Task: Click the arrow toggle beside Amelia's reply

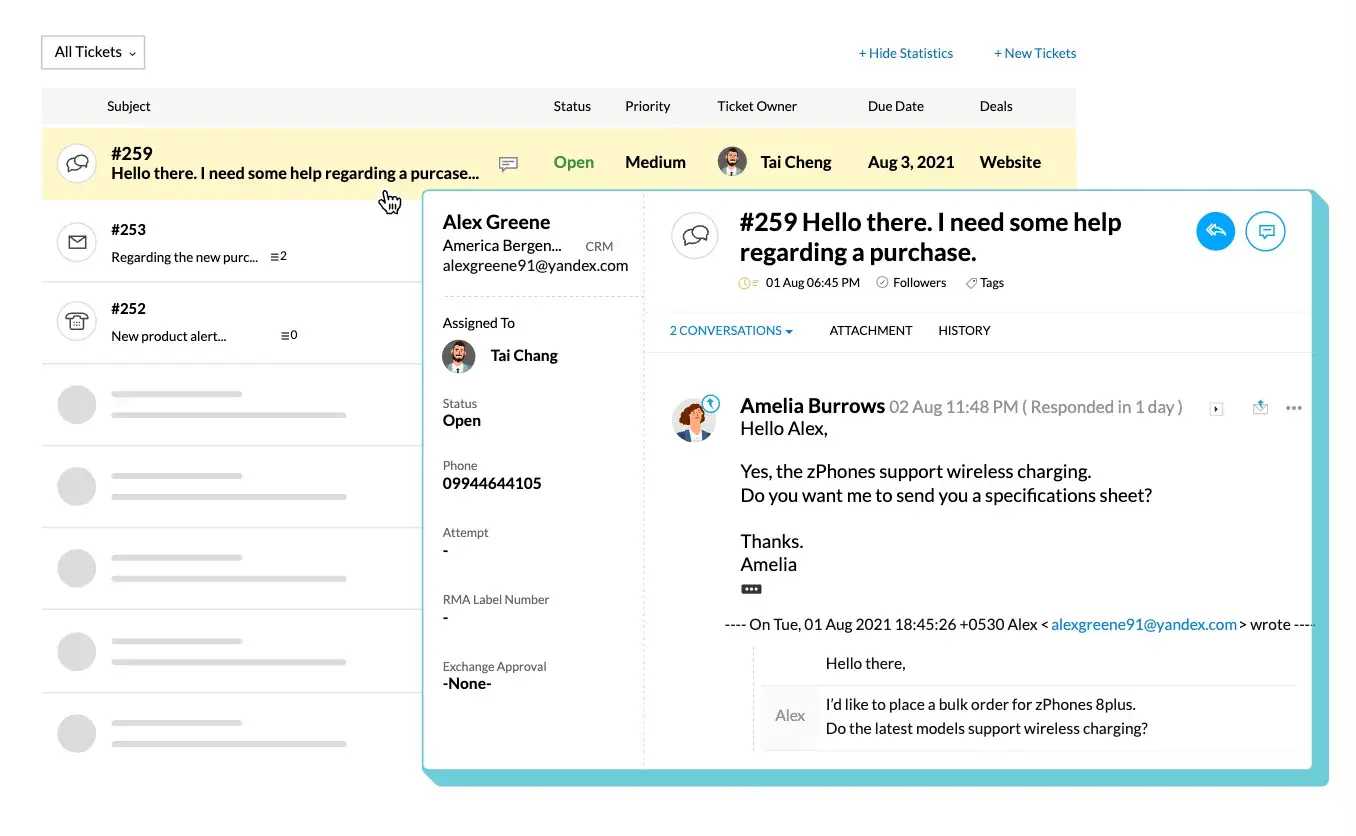Action: tap(1216, 408)
